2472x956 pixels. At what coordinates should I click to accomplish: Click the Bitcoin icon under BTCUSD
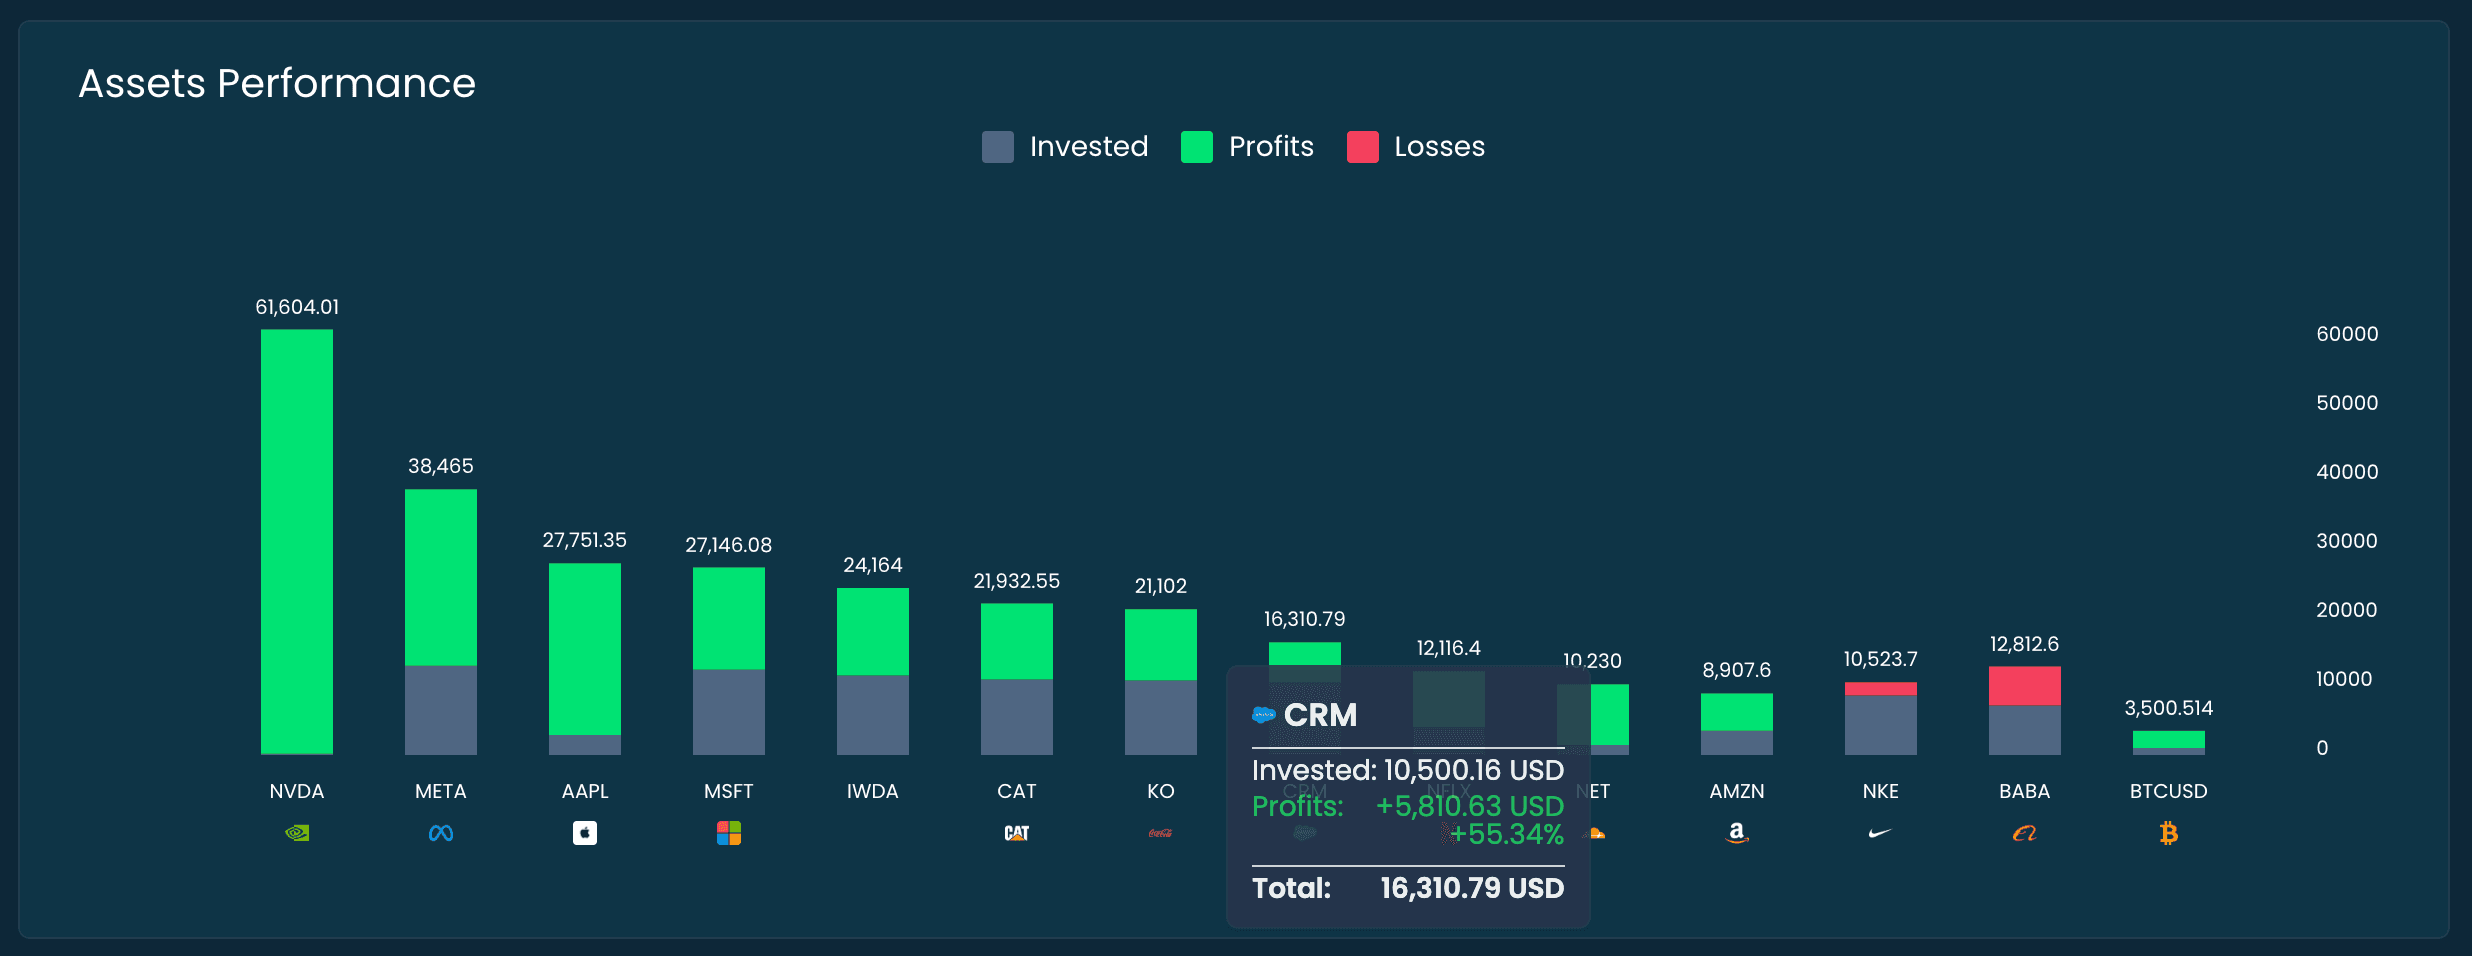pos(2169,833)
